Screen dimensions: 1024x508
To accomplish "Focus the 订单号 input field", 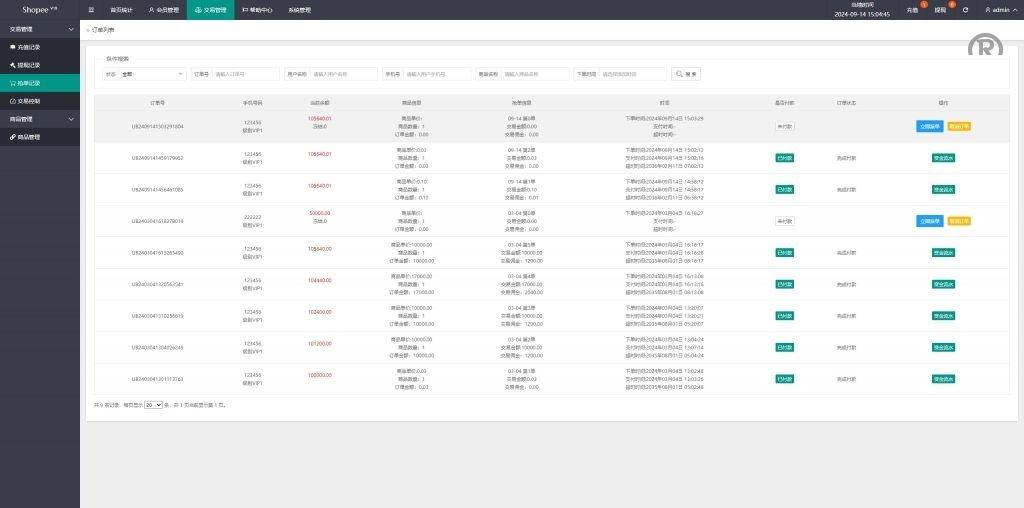I will (x=246, y=74).
